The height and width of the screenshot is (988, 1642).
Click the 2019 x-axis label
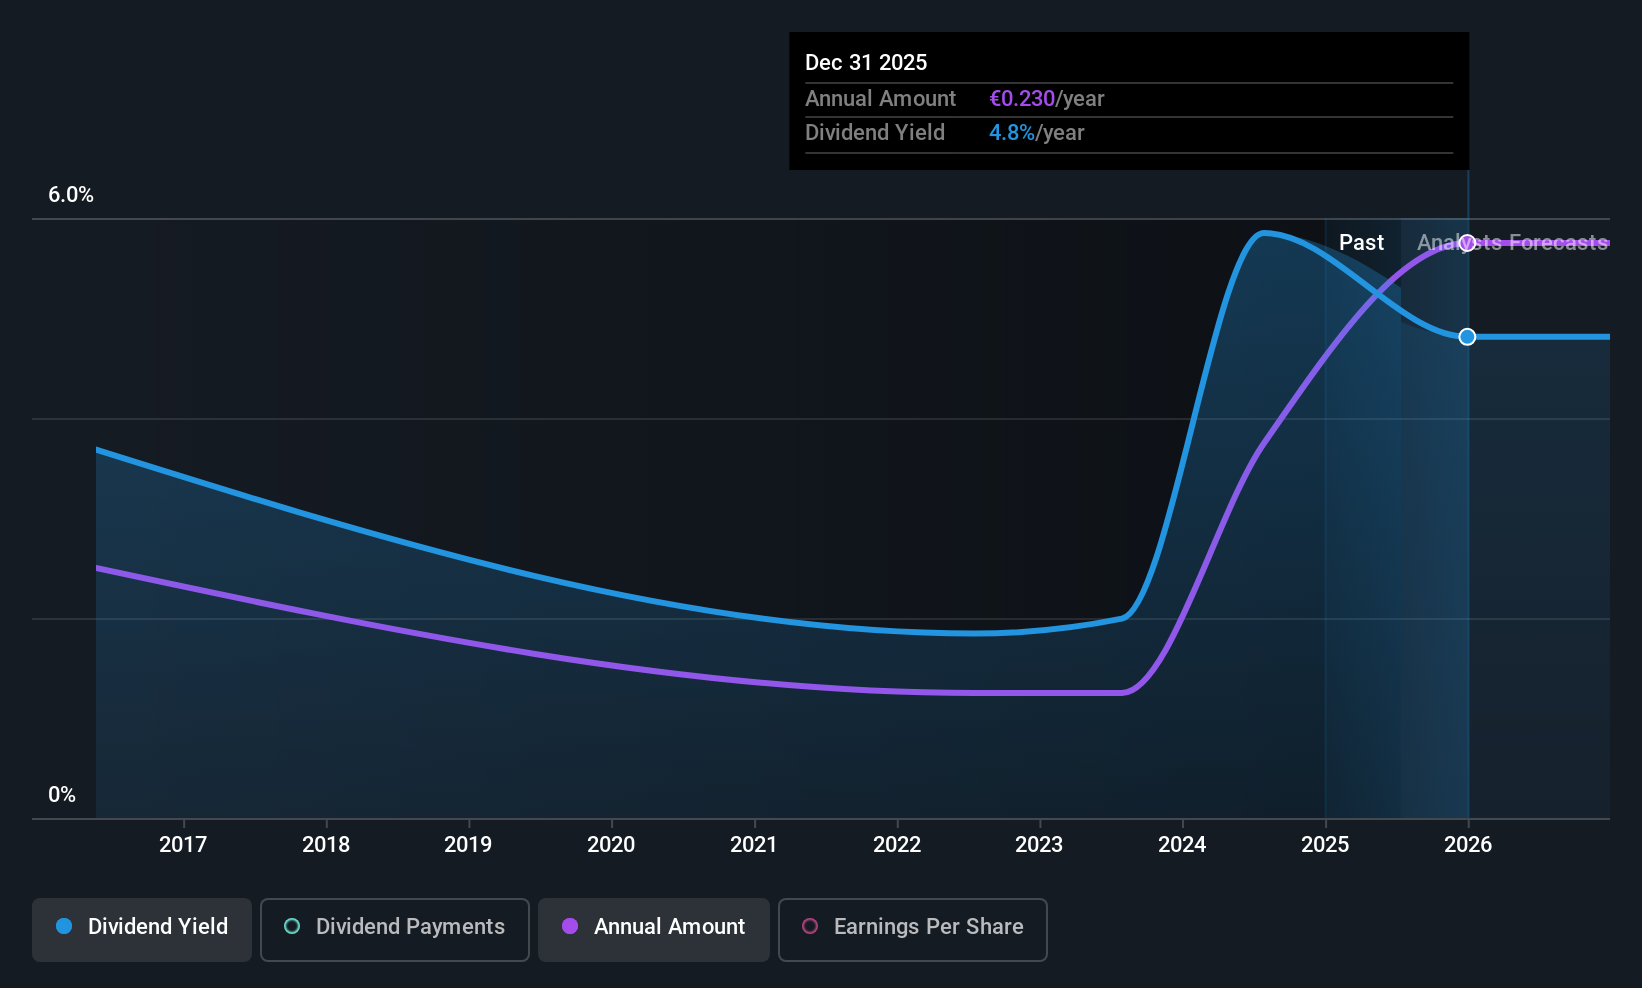pos(468,845)
